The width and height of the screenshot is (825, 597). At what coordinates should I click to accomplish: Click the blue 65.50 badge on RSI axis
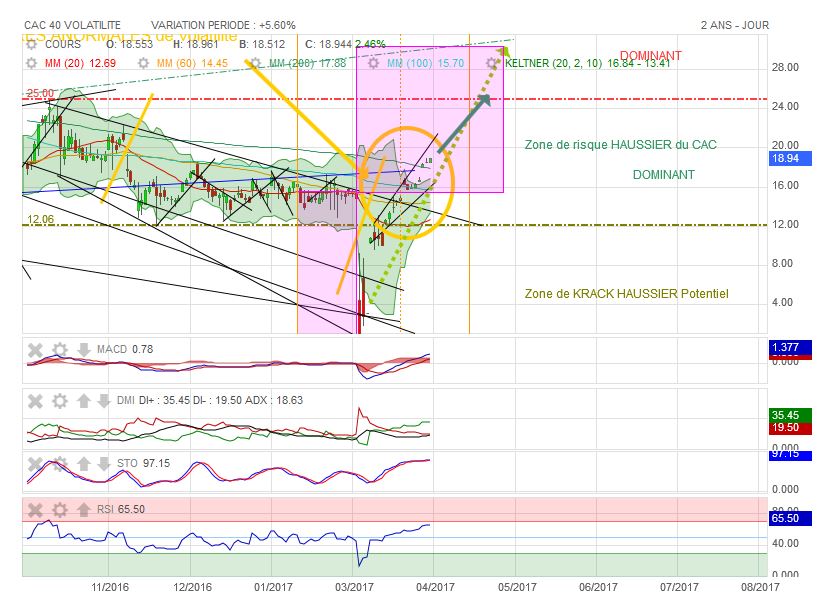(790, 518)
